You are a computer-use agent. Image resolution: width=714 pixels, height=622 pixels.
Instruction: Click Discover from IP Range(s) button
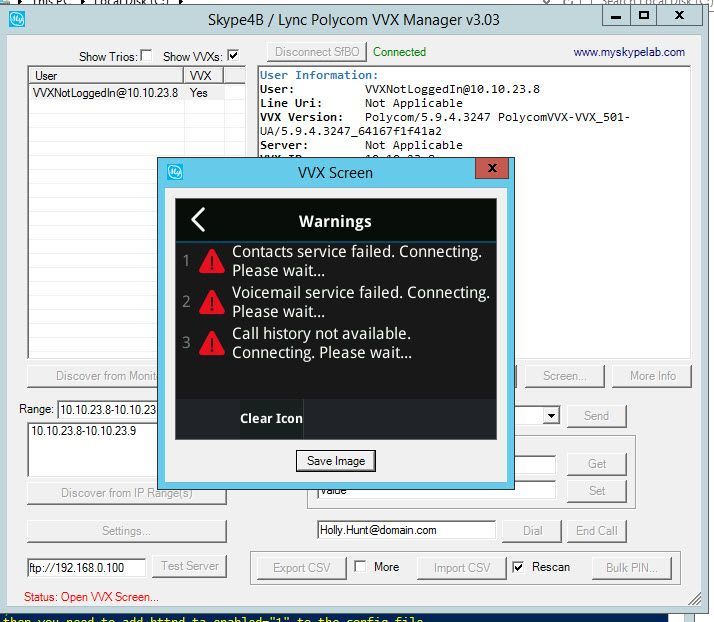pos(127,493)
